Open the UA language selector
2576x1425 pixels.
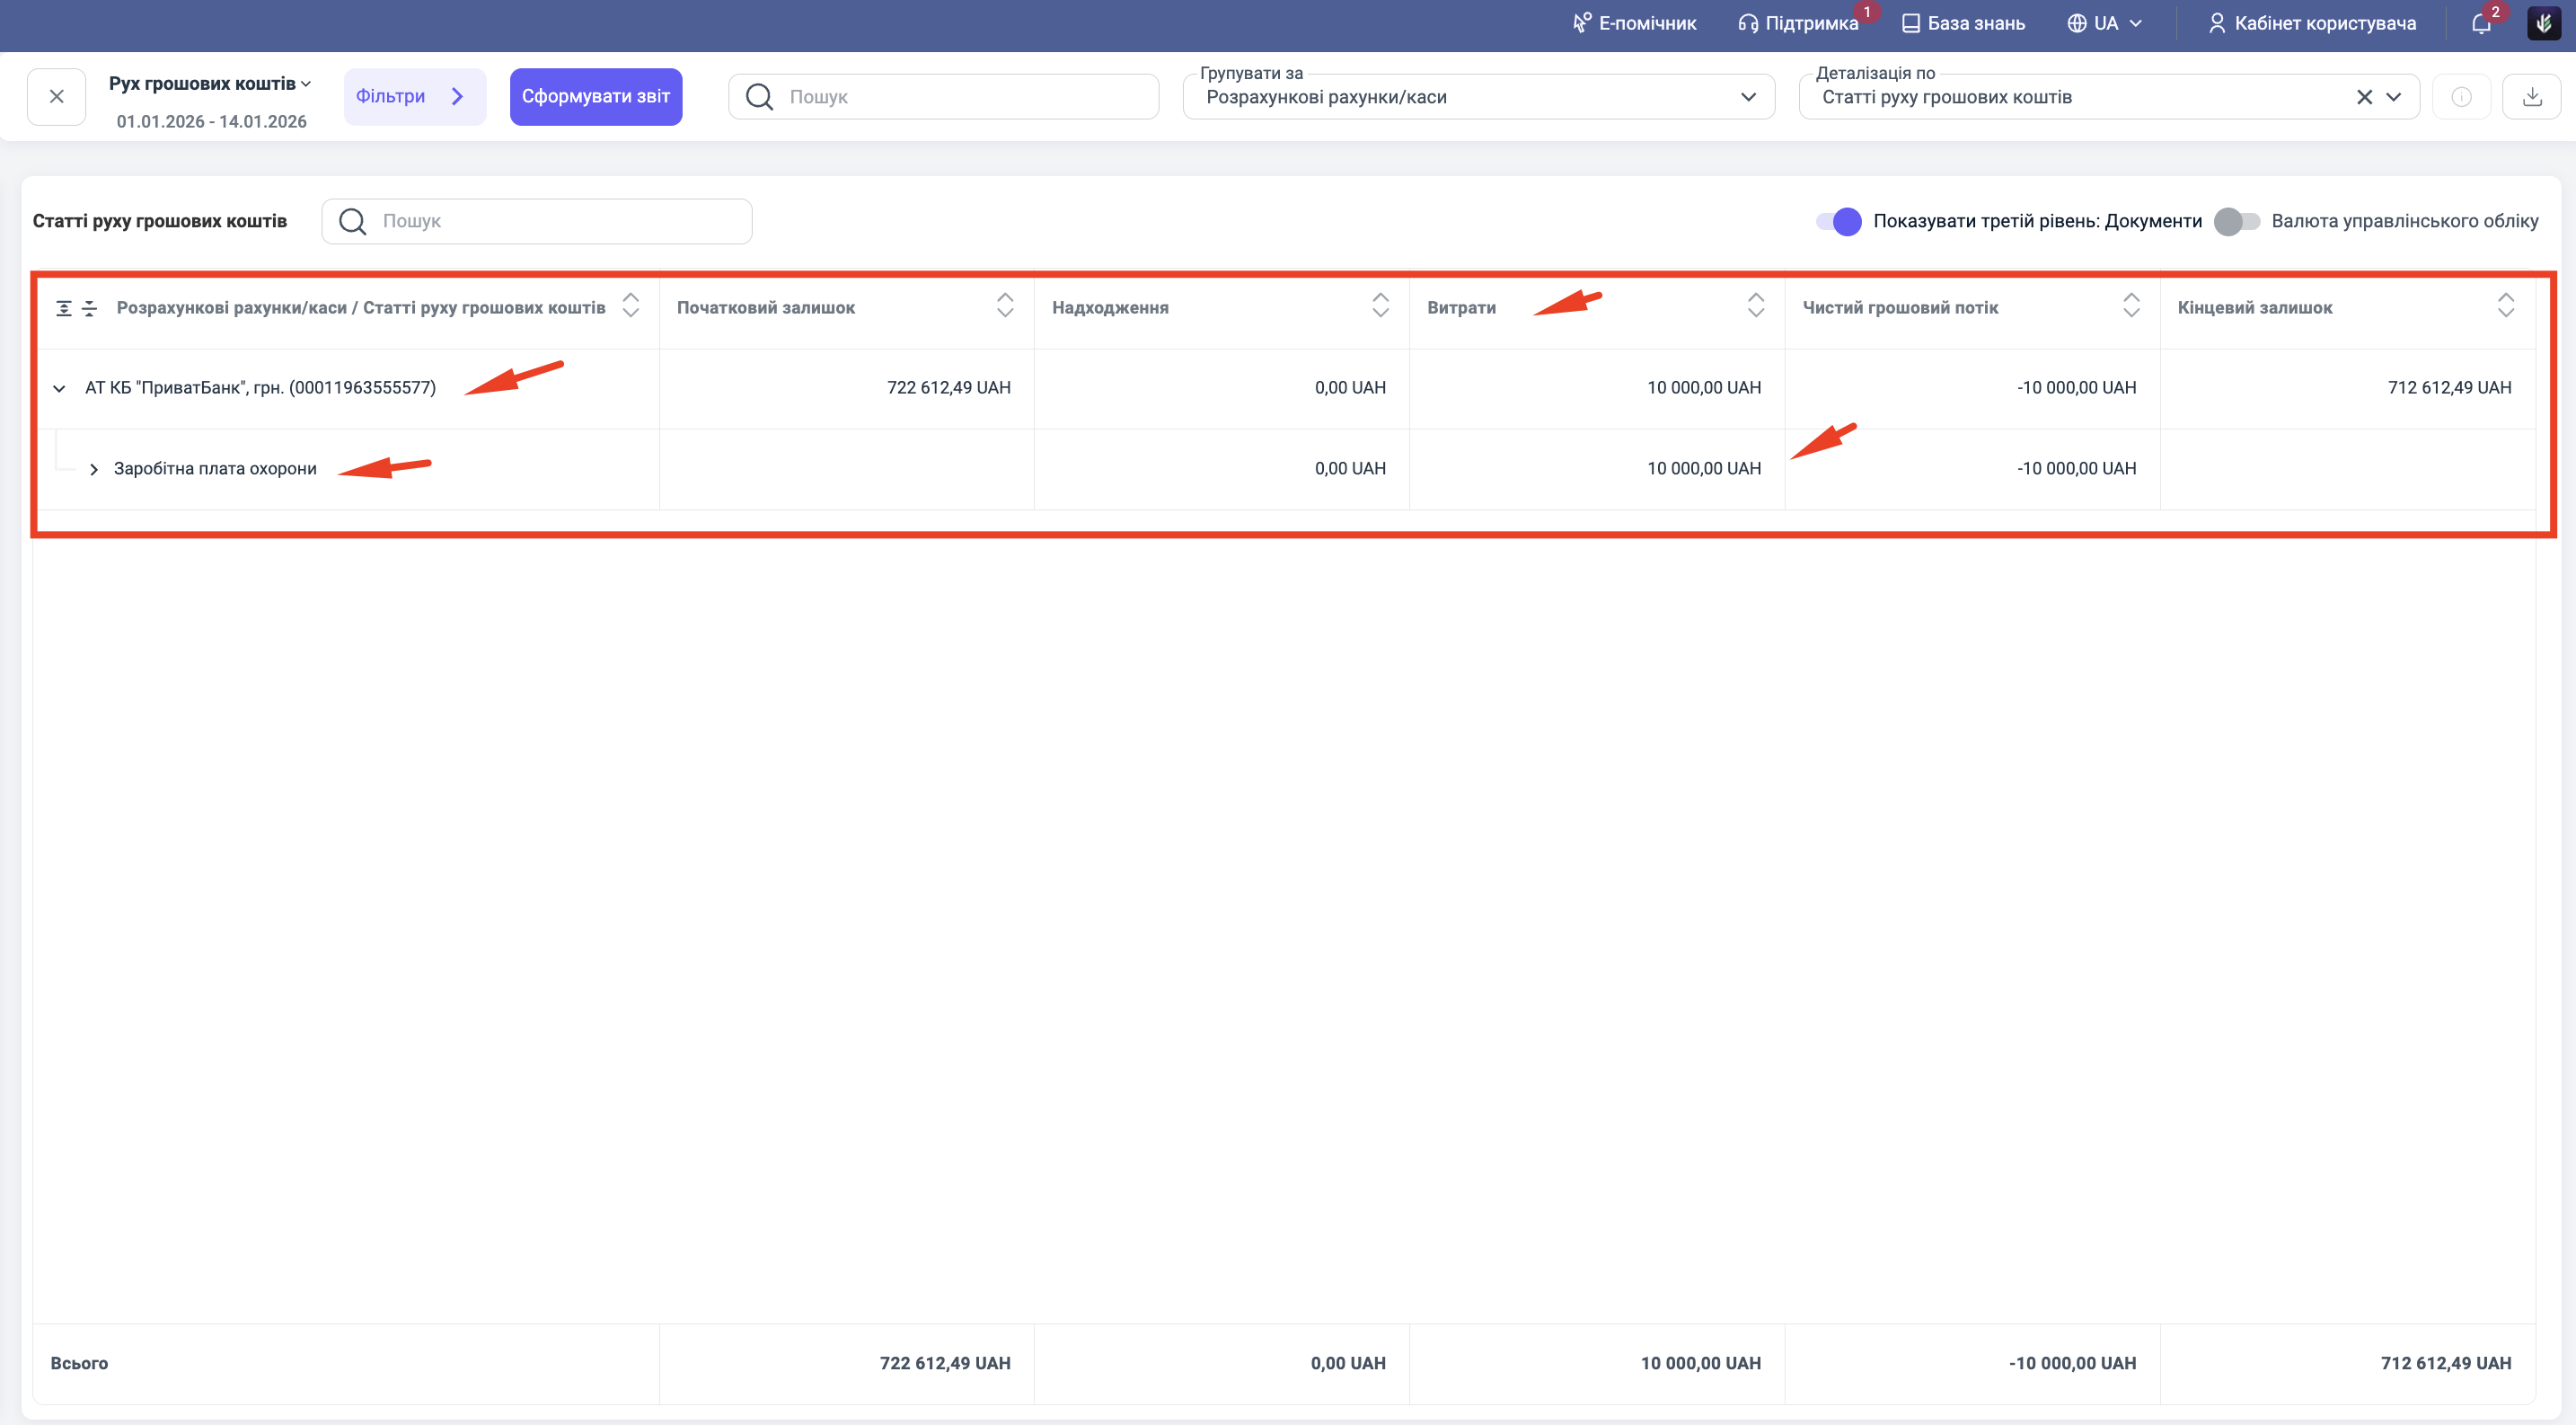[2105, 23]
